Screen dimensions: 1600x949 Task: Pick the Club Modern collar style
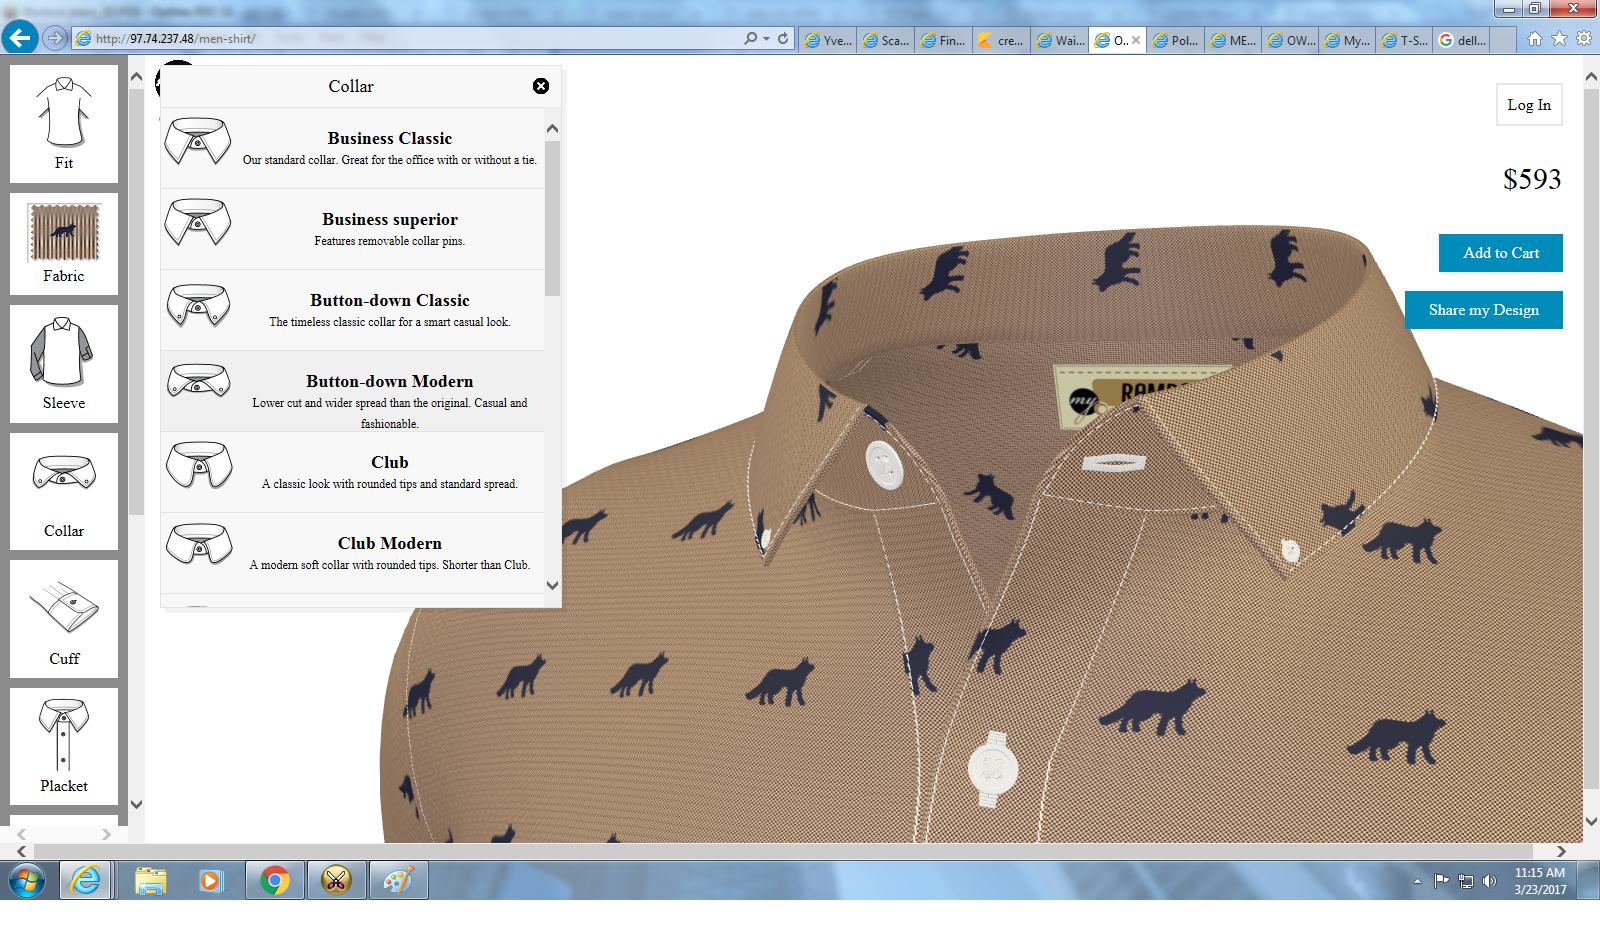pos(389,552)
